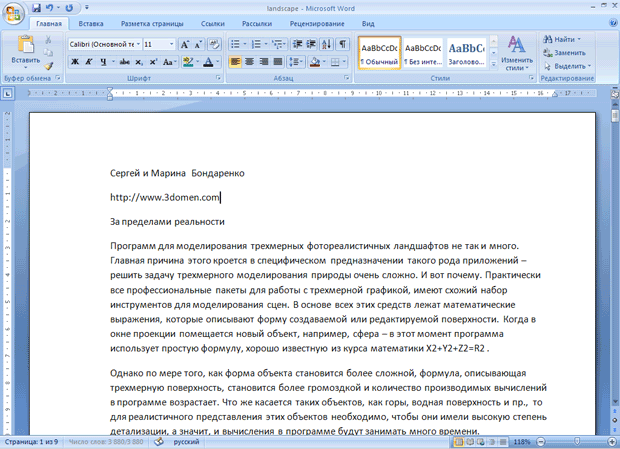
Task: Cut selection with scissors icon
Action: click(48, 40)
